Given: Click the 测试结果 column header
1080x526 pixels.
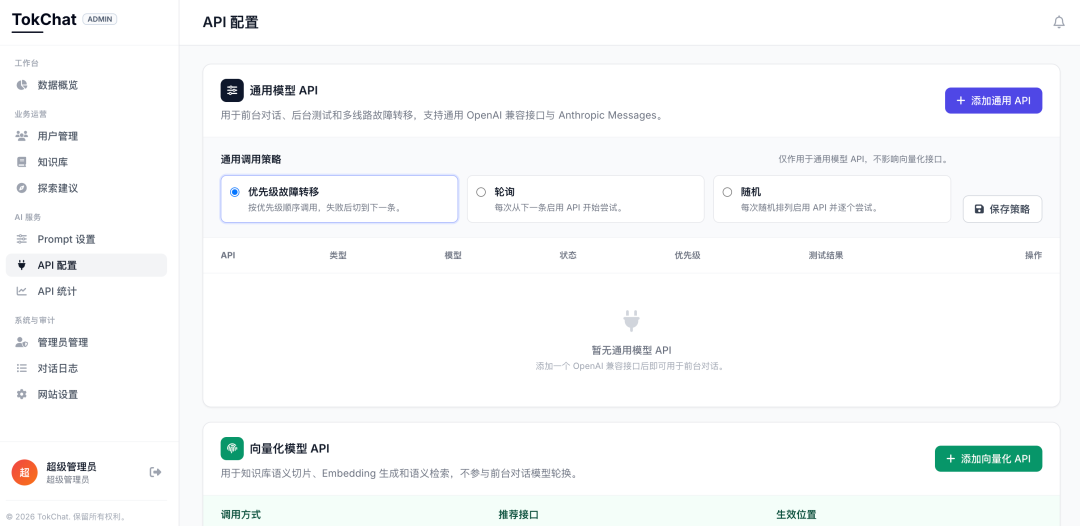Looking at the screenshot, I should [826, 255].
